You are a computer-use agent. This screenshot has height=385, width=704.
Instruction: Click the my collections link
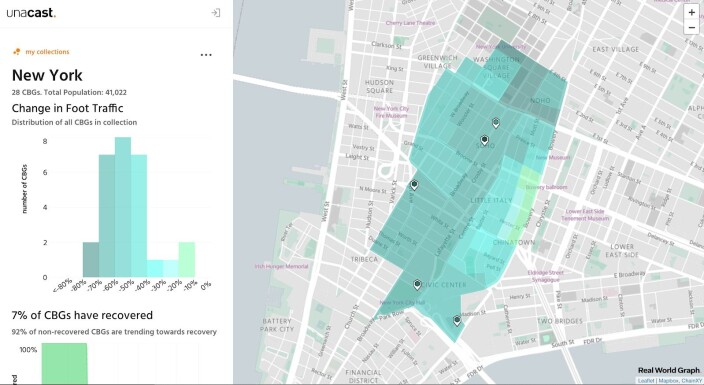click(47, 52)
